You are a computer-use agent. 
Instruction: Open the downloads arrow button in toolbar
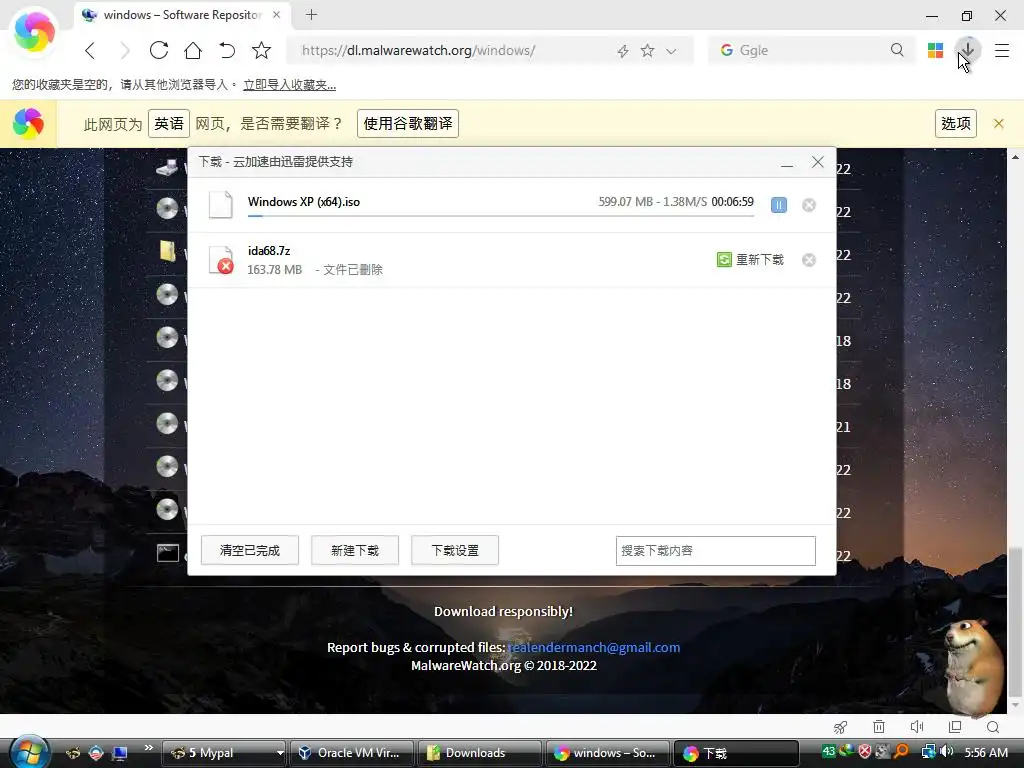tap(967, 50)
